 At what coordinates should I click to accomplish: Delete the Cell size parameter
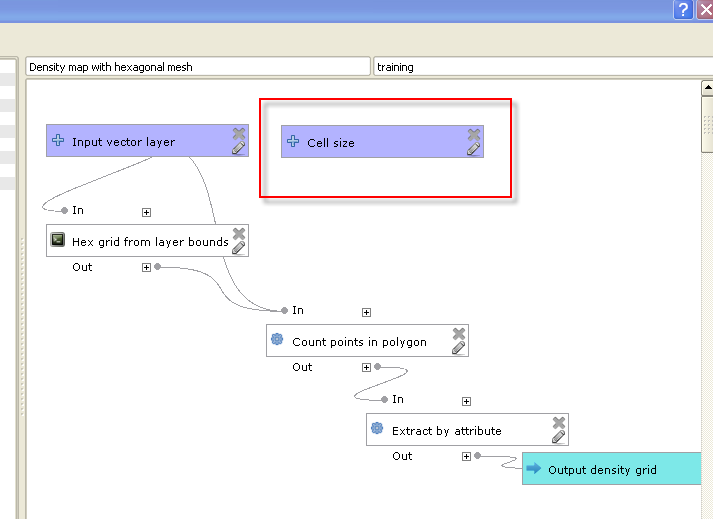(474, 135)
